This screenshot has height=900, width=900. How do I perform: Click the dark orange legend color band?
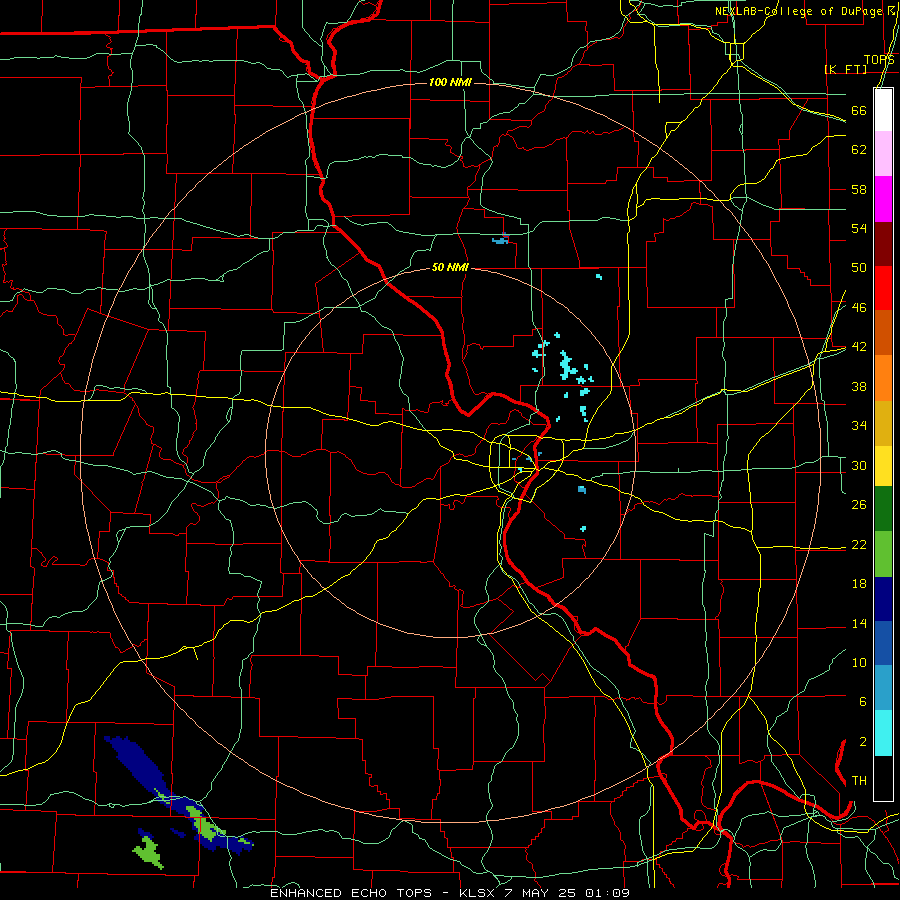point(883,332)
